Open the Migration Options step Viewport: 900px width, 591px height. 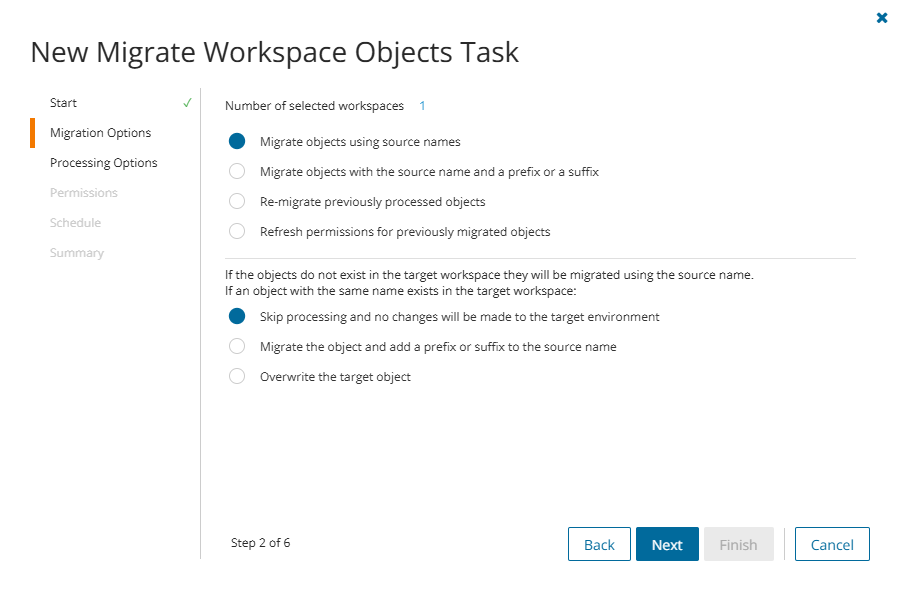(x=100, y=133)
